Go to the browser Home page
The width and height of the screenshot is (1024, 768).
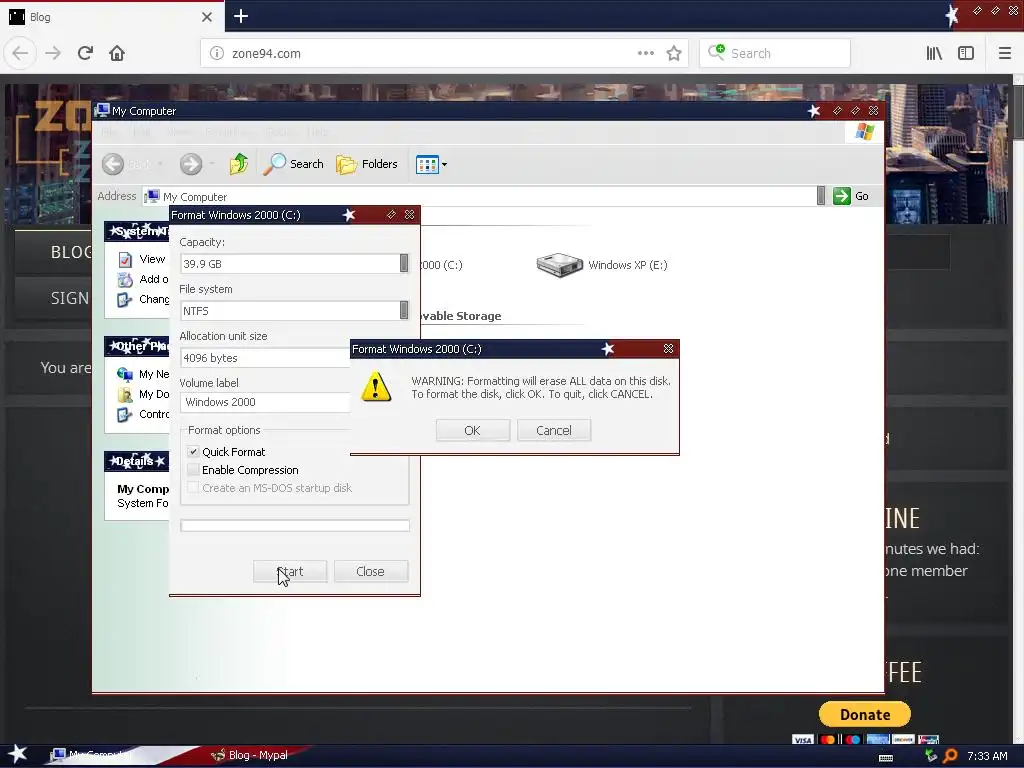(x=117, y=54)
